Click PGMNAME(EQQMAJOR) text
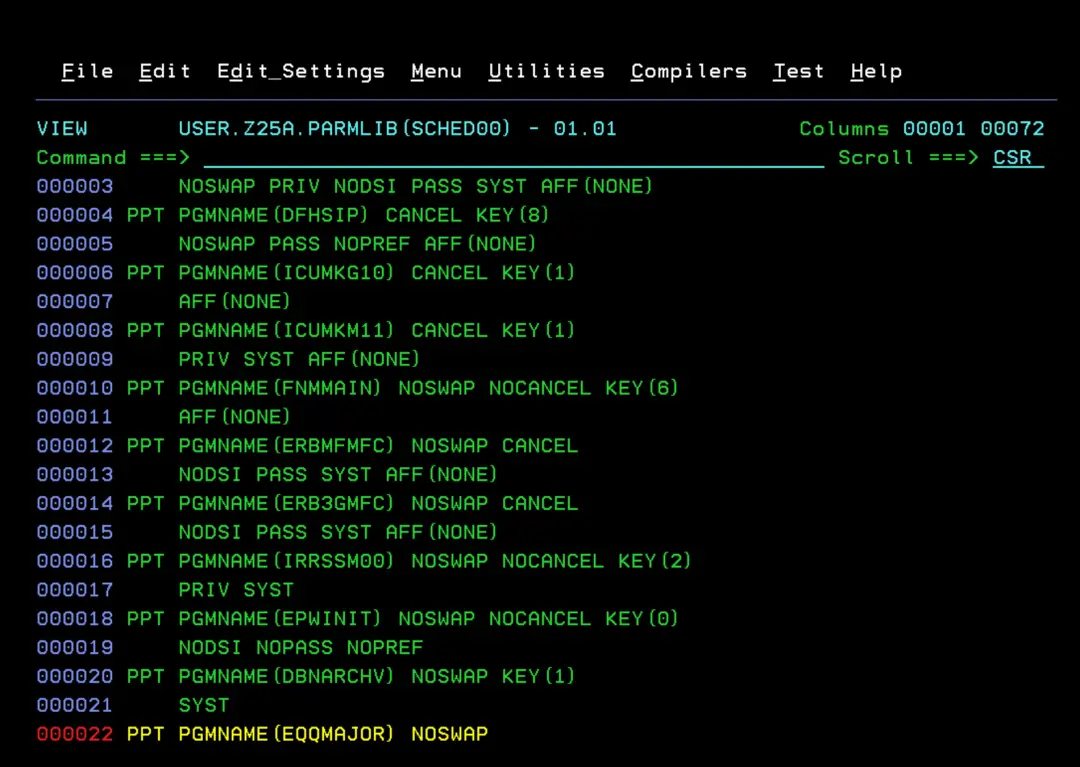This screenshot has height=767, width=1080. [x=287, y=735]
